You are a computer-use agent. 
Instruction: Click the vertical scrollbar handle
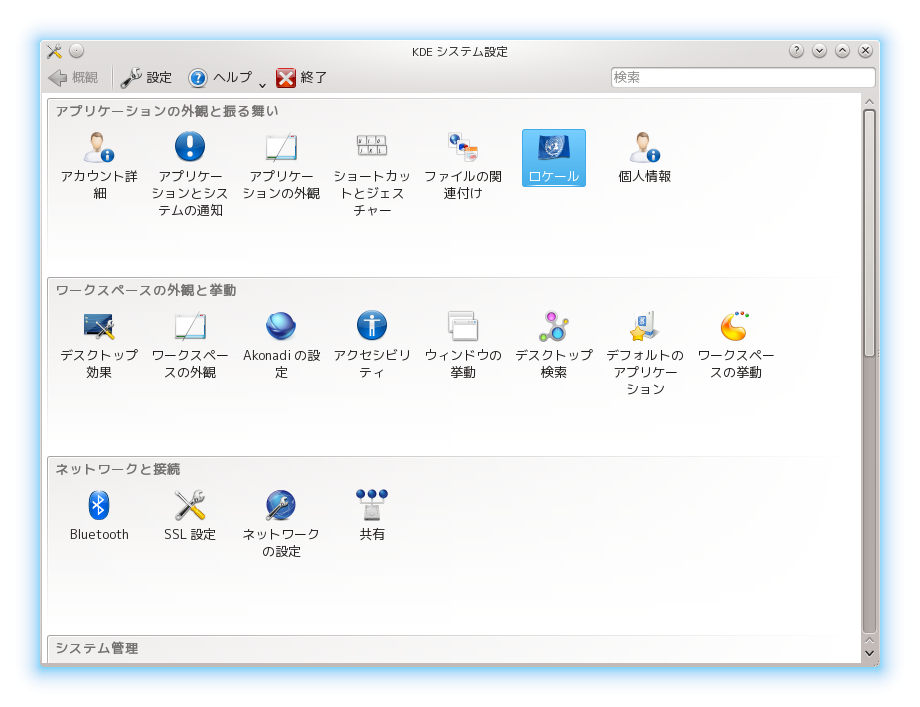coord(869,232)
